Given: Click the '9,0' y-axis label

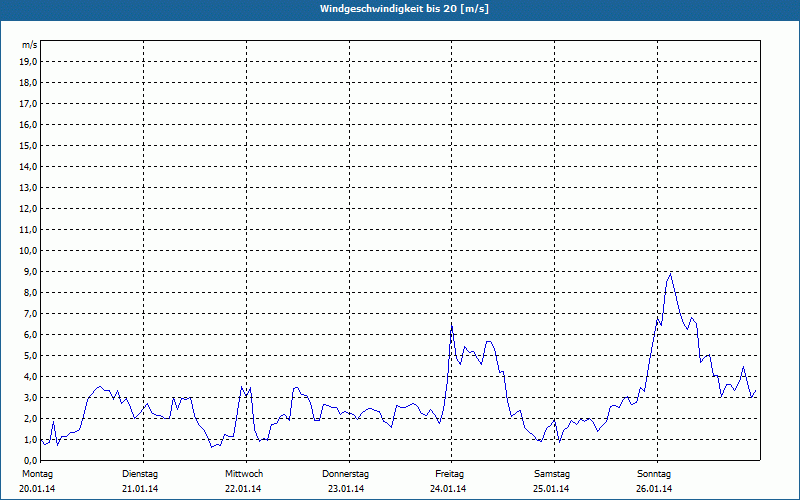Looking at the screenshot, I should (x=30, y=271).
